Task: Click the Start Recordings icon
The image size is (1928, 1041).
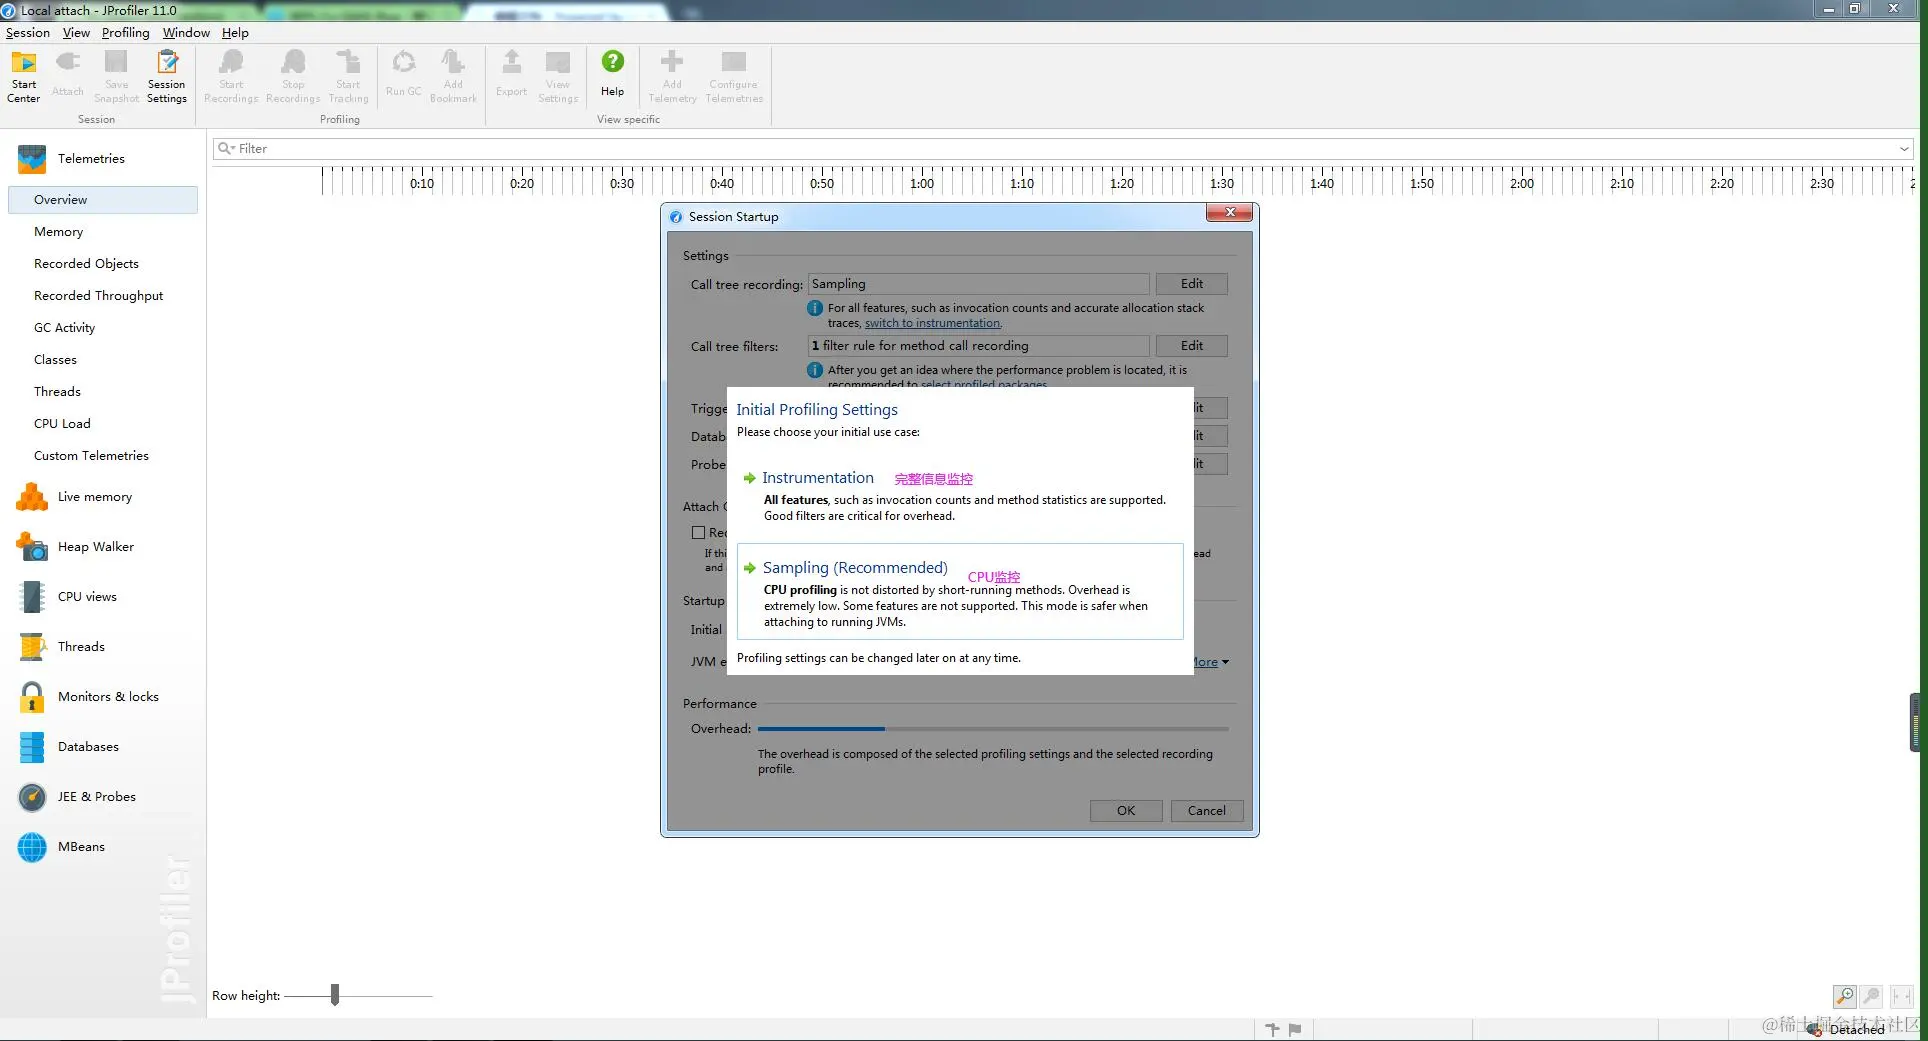Action: tap(231, 76)
